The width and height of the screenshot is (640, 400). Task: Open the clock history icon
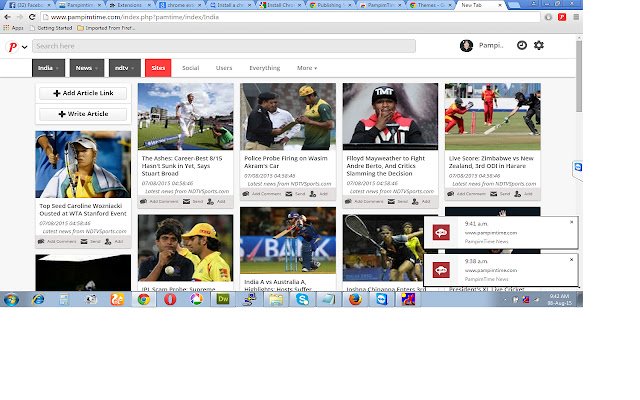point(522,45)
